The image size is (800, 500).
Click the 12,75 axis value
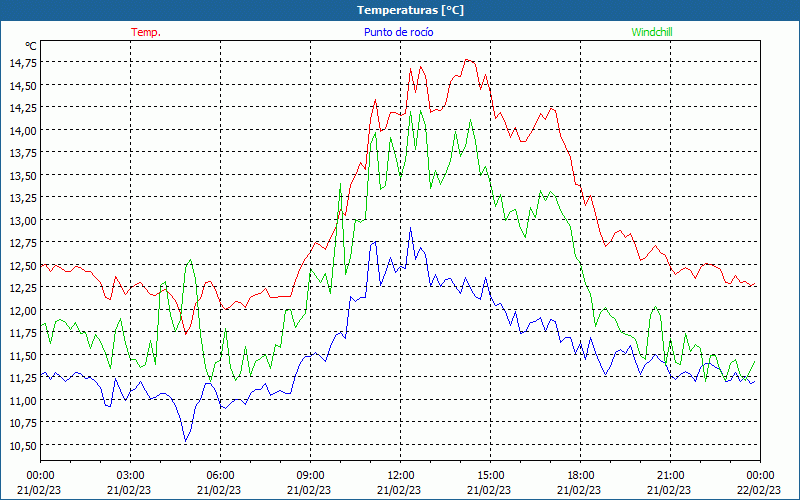click(x=22, y=243)
